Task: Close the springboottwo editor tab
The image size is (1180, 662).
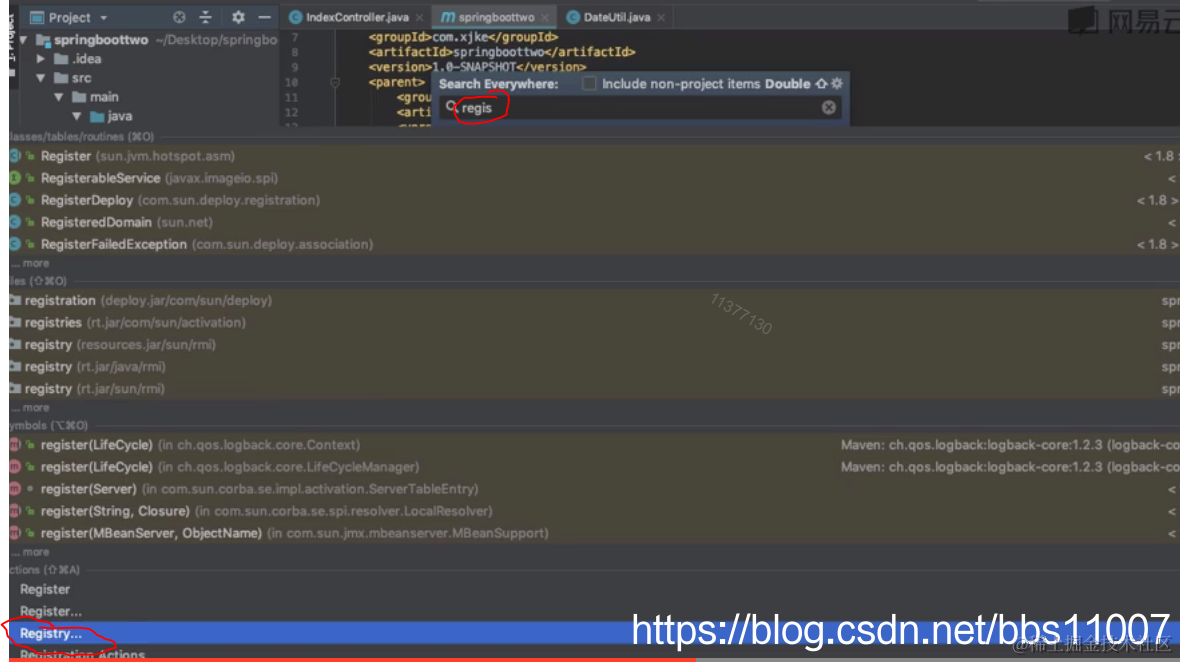Action: point(544,17)
